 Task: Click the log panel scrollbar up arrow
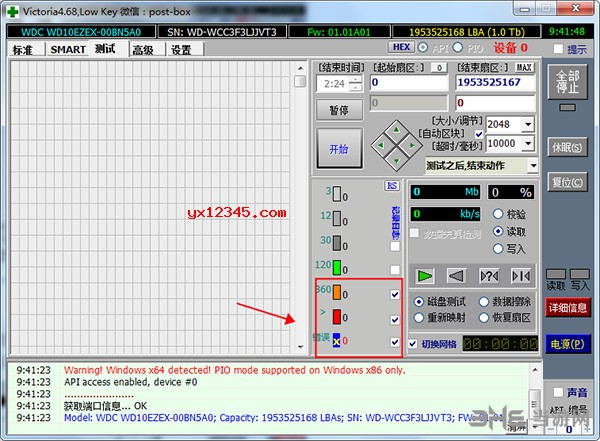[x=535, y=370]
